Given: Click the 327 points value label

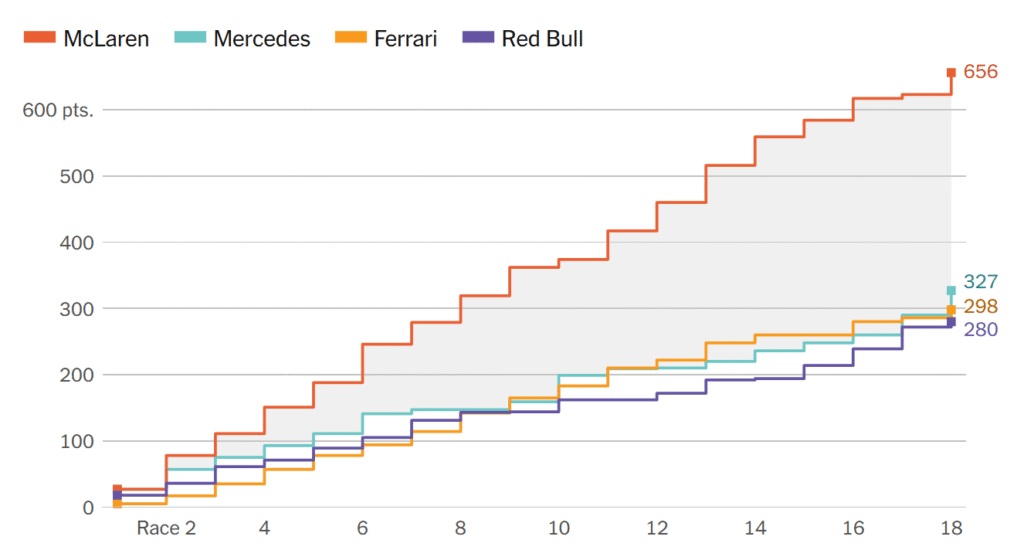Looking at the screenshot, I should click(x=981, y=282).
